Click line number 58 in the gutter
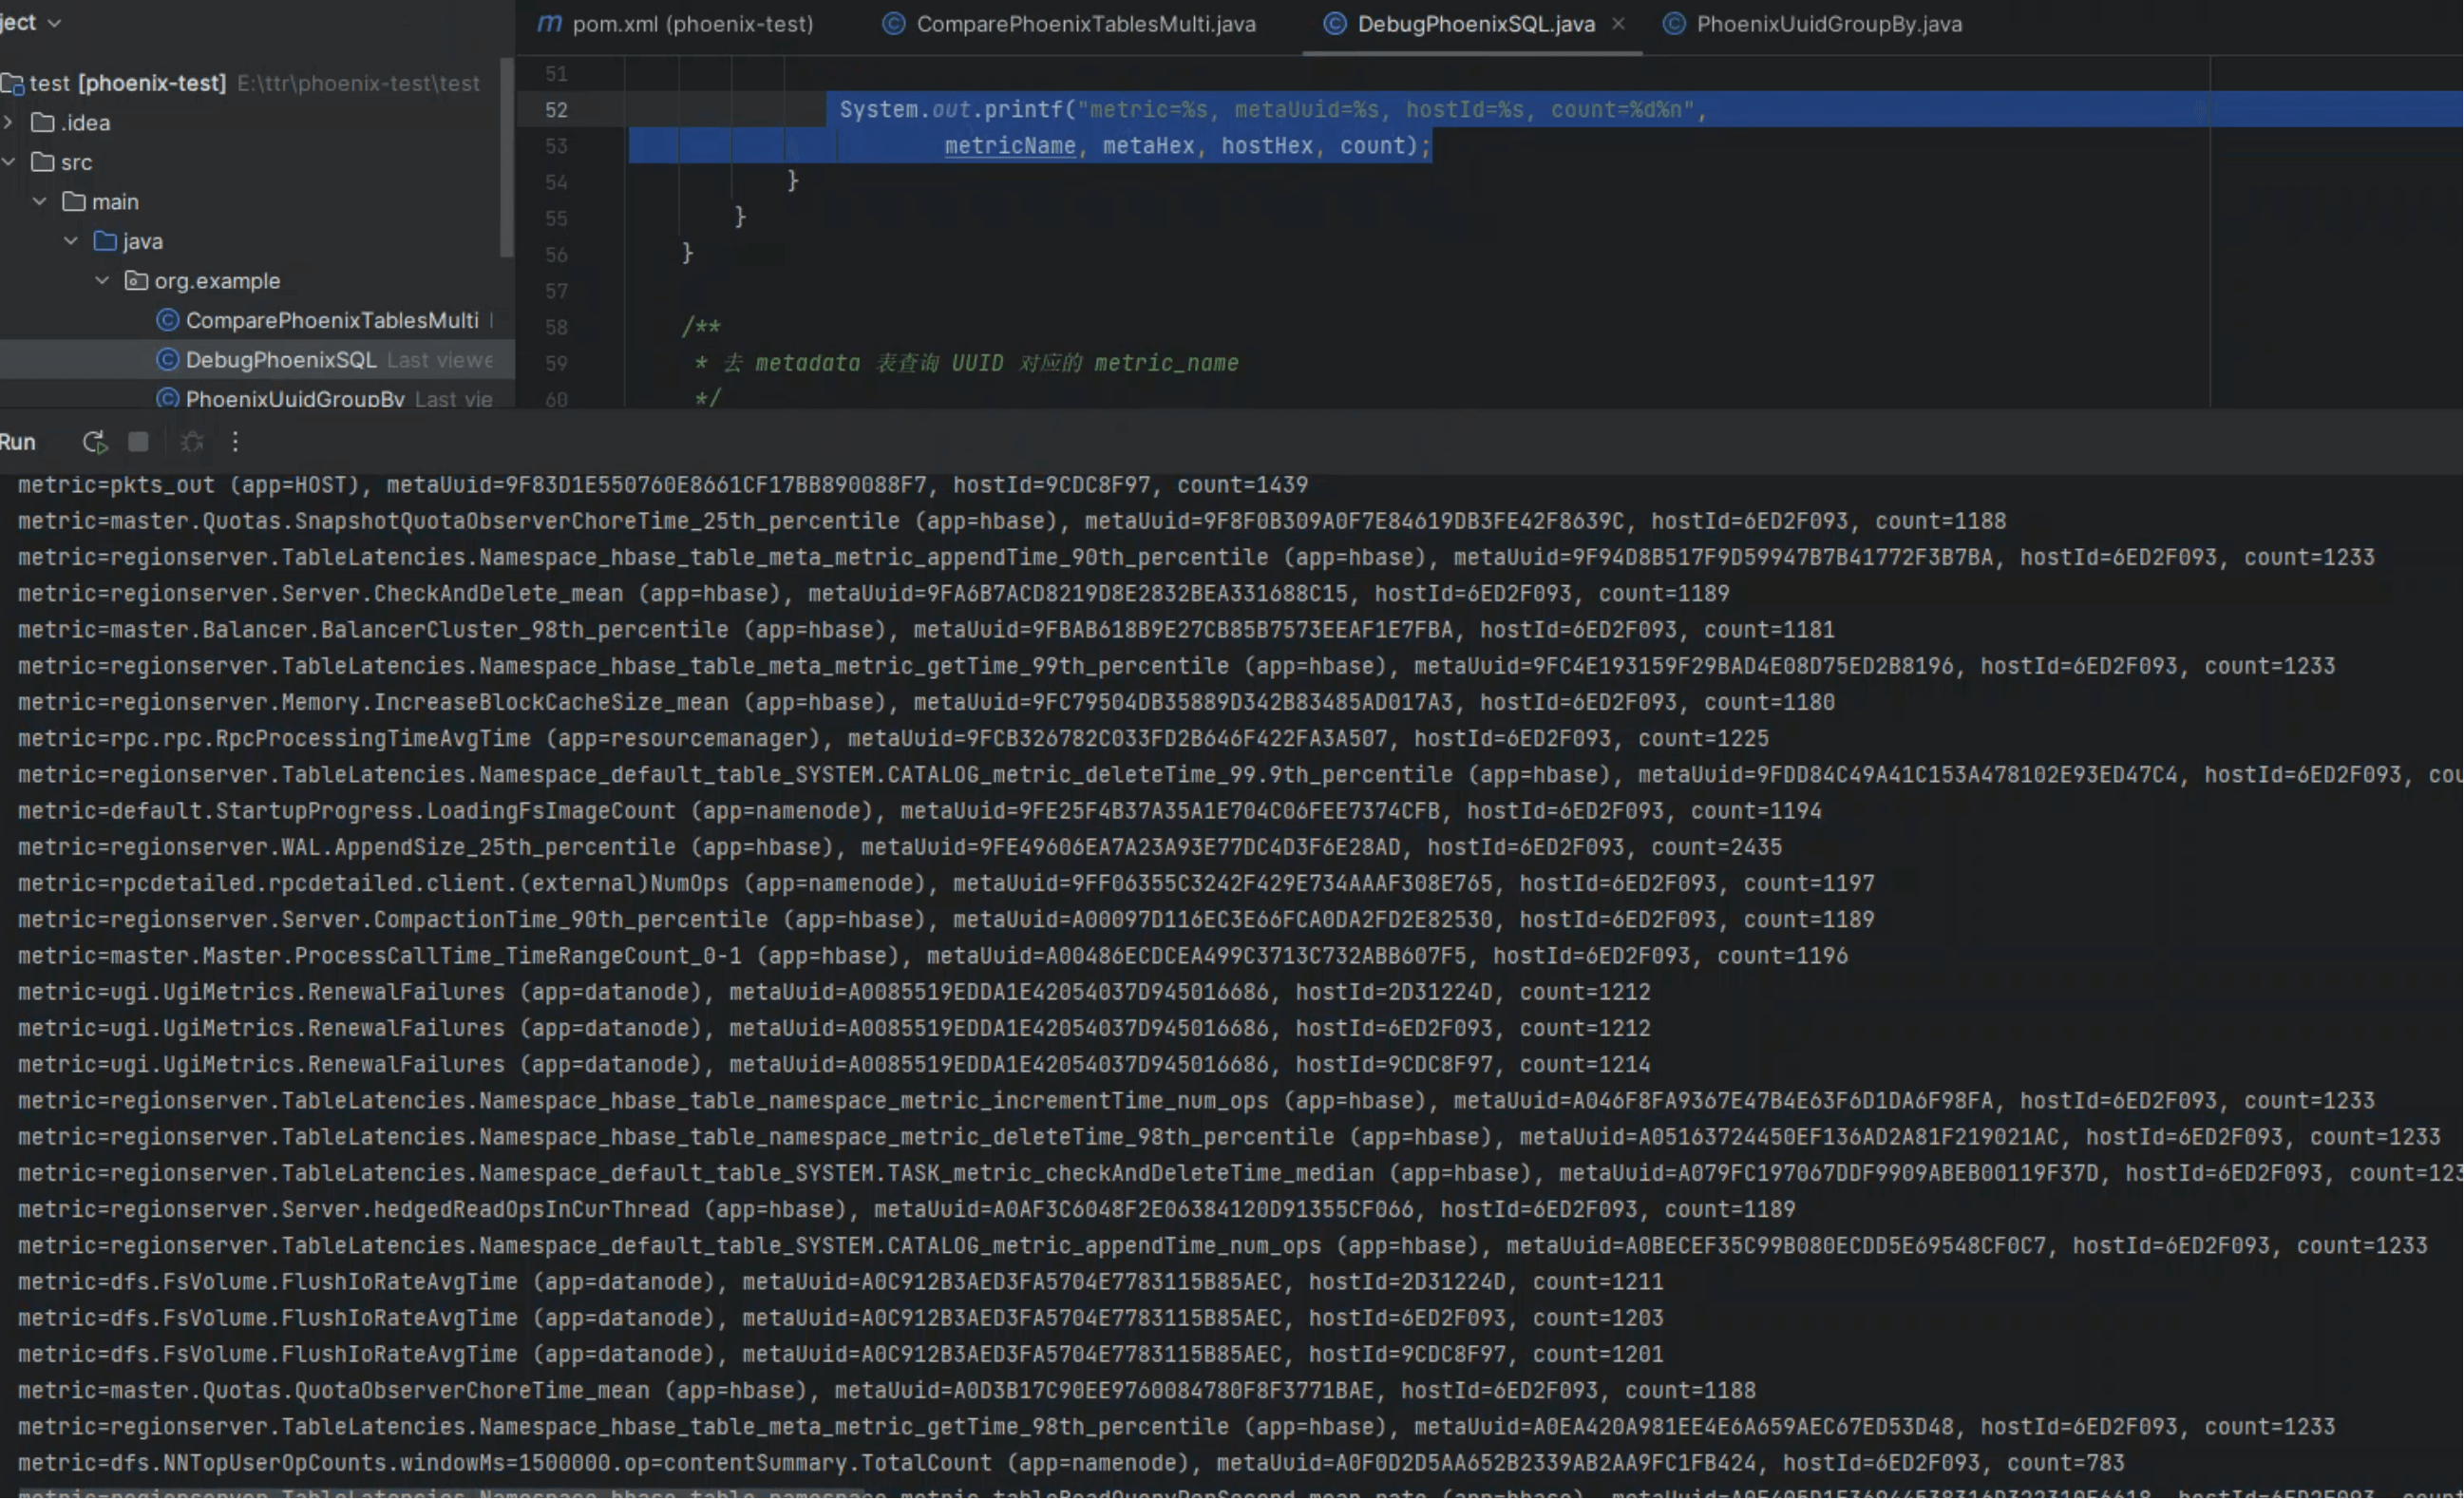The width and height of the screenshot is (2464, 1499). pyautogui.click(x=556, y=327)
